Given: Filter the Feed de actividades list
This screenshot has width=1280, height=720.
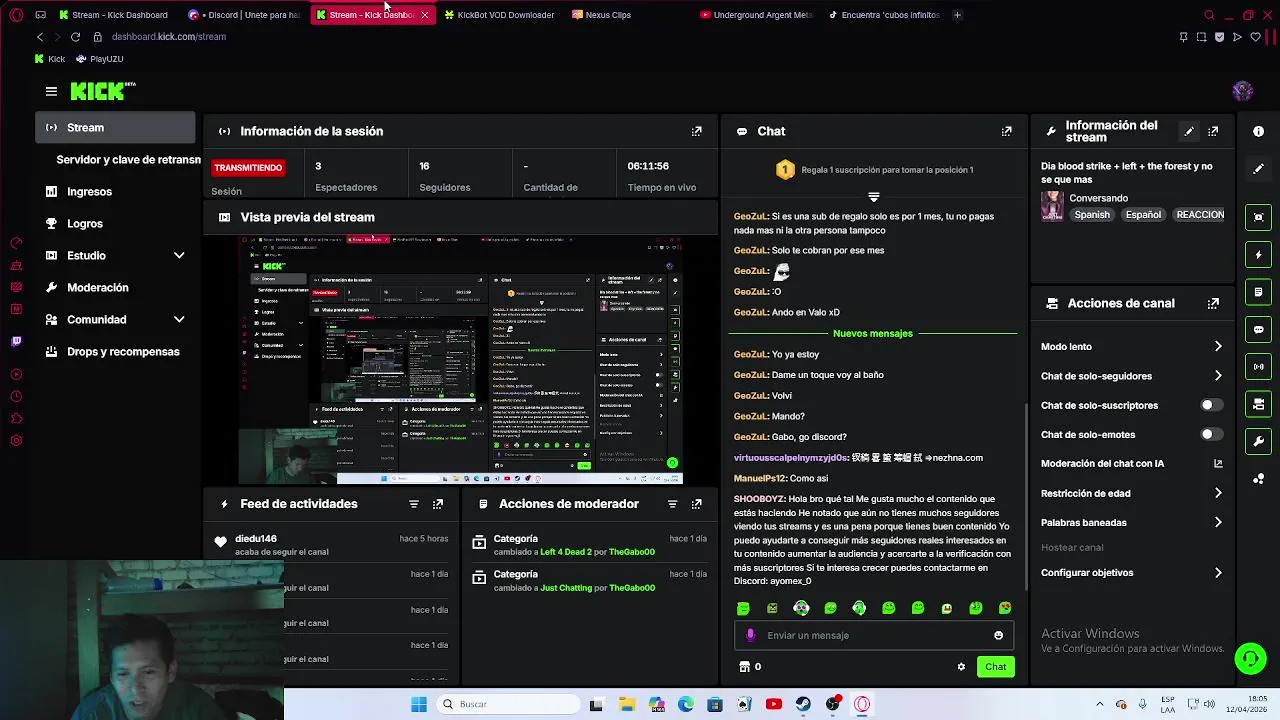Looking at the screenshot, I should [413, 504].
